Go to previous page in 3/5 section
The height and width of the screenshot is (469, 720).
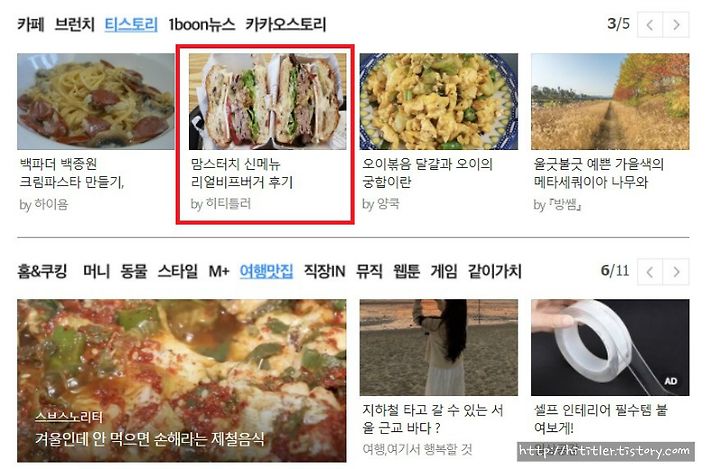649,24
